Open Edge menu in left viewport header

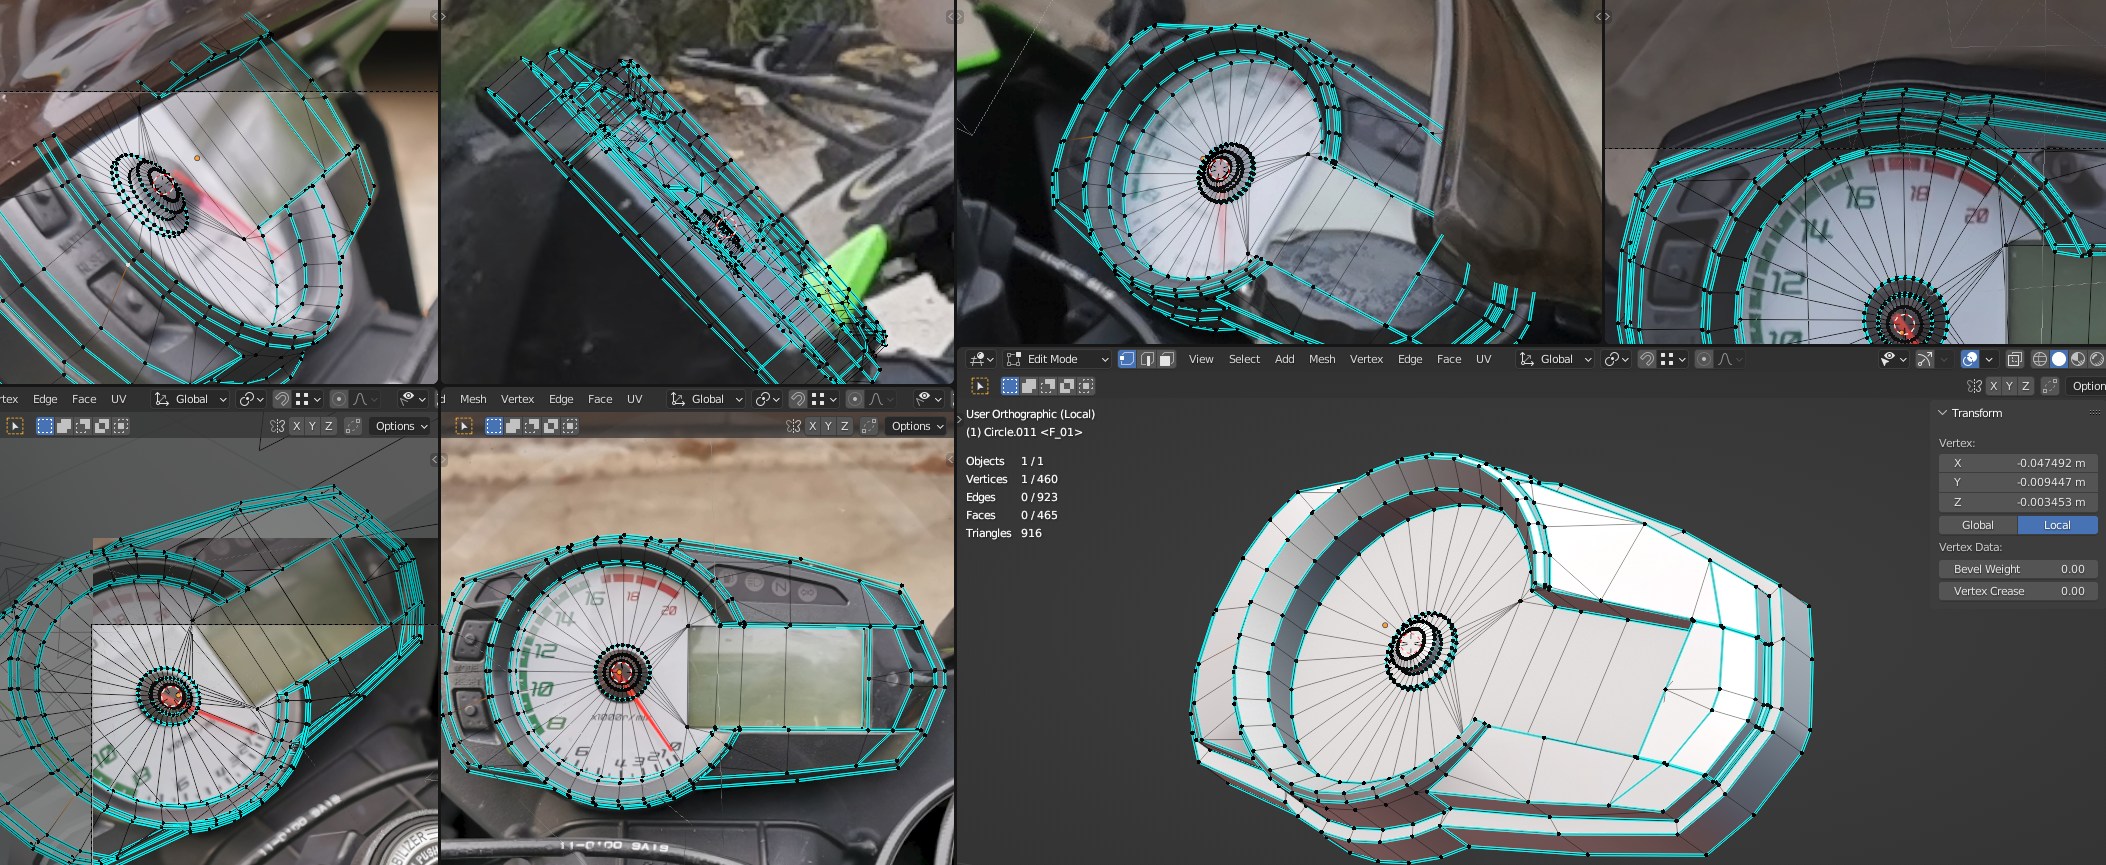click(x=45, y=399)
